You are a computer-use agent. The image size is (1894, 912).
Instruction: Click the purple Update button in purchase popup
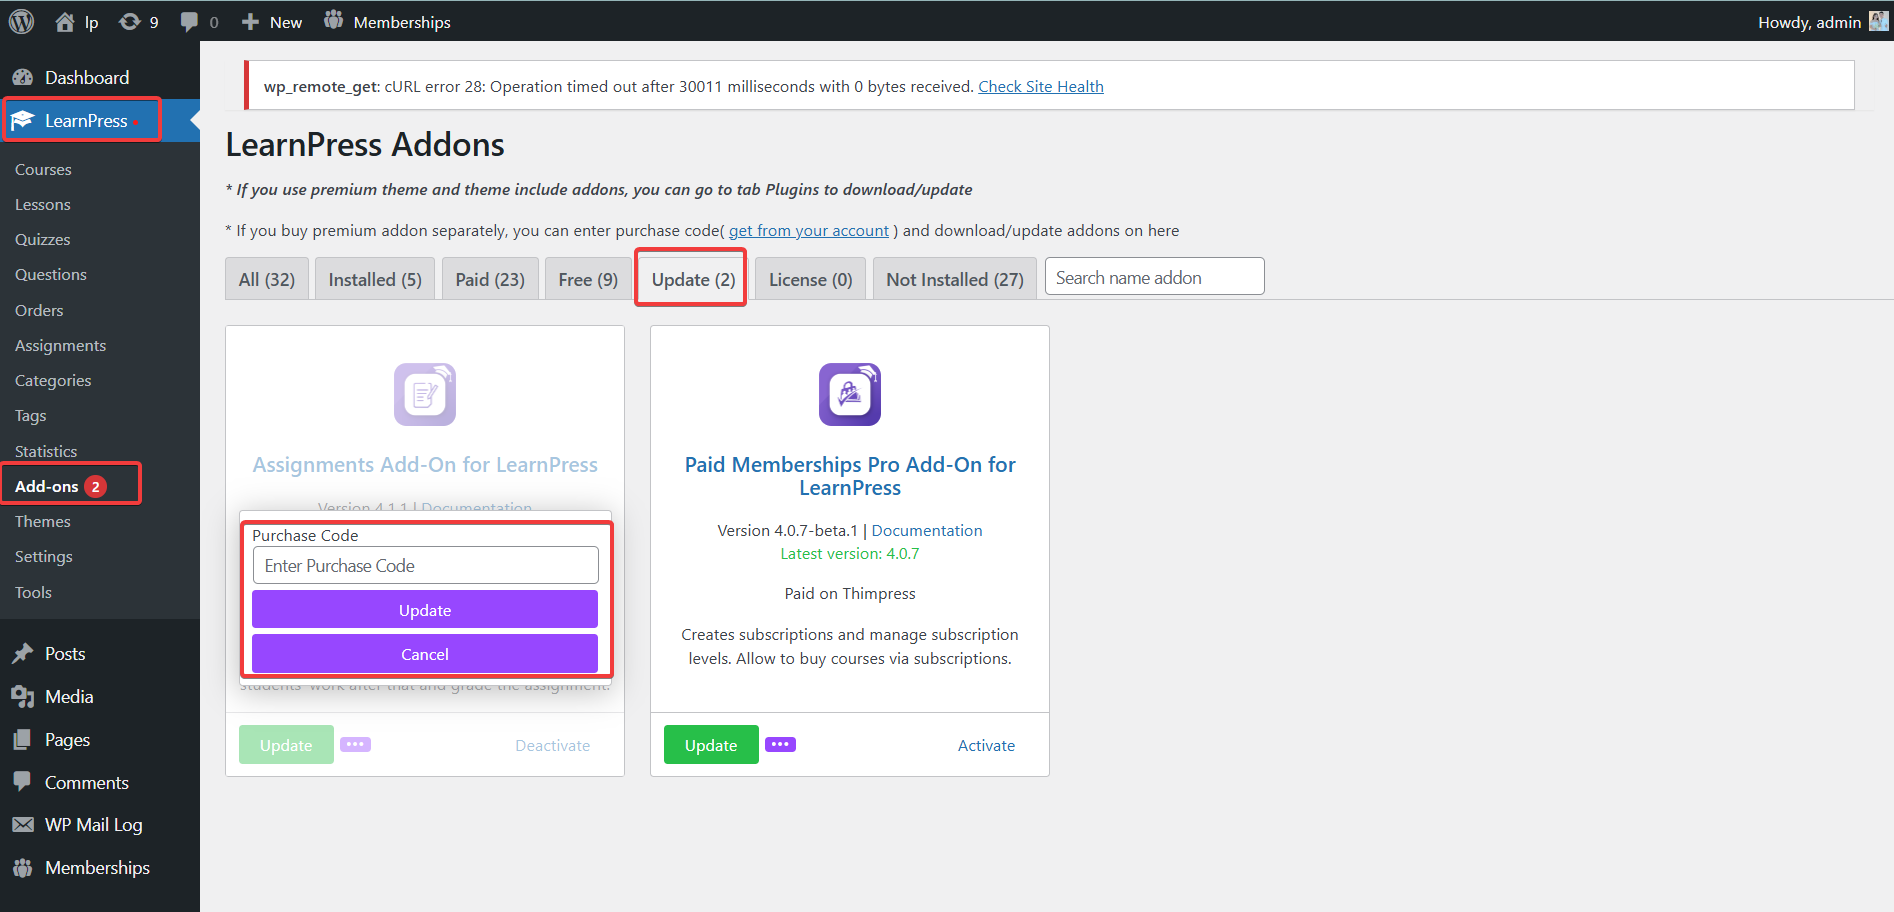(425, 609)
